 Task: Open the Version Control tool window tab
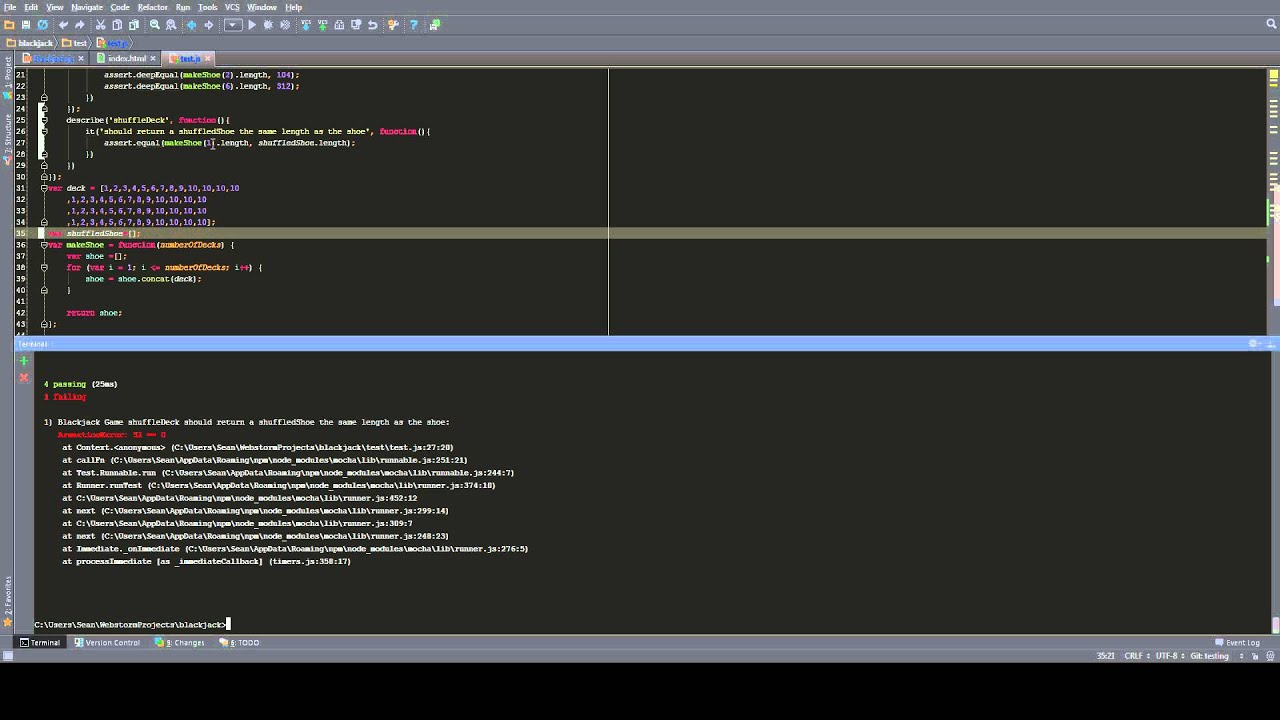pyautogui.click(x=107, y=643)
